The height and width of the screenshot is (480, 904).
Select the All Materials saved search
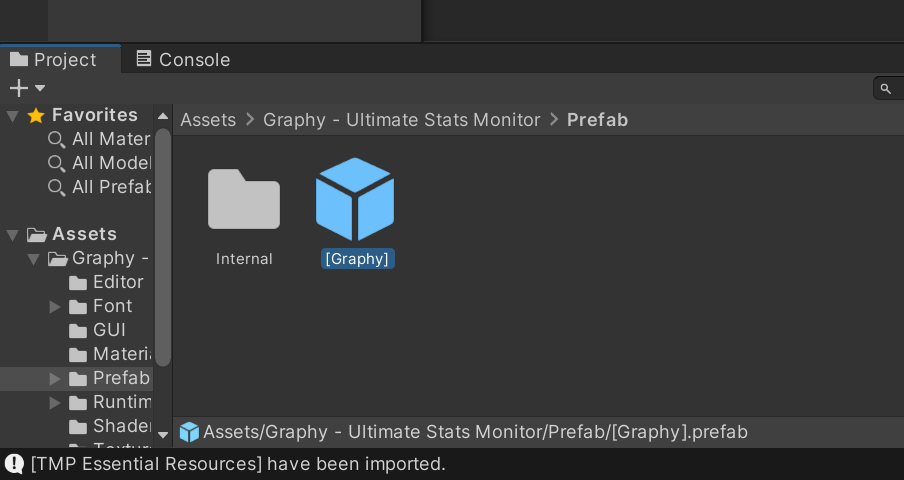110,139
